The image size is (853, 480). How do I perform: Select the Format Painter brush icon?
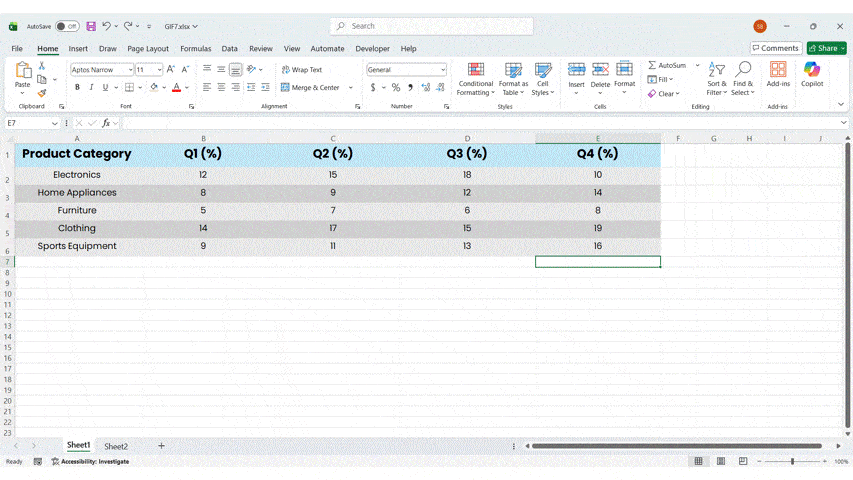42,93
